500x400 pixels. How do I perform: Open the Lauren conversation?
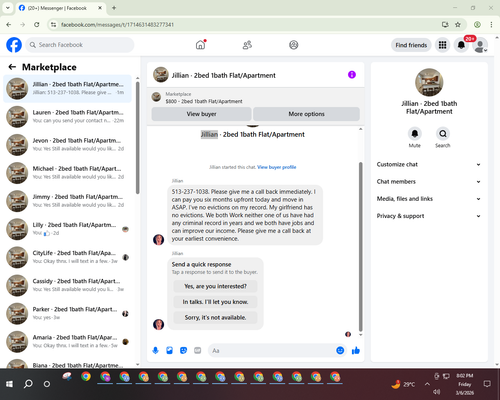(67, 117)
